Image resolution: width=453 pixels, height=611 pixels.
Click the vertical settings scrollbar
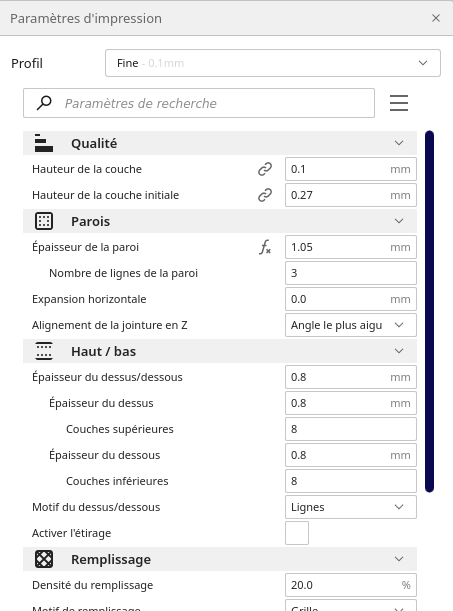[x=430, y=311]
